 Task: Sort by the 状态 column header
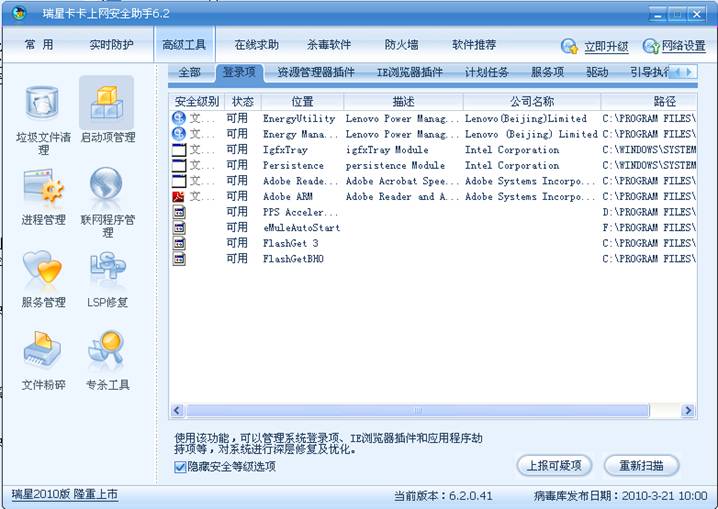tap(243, 101)
